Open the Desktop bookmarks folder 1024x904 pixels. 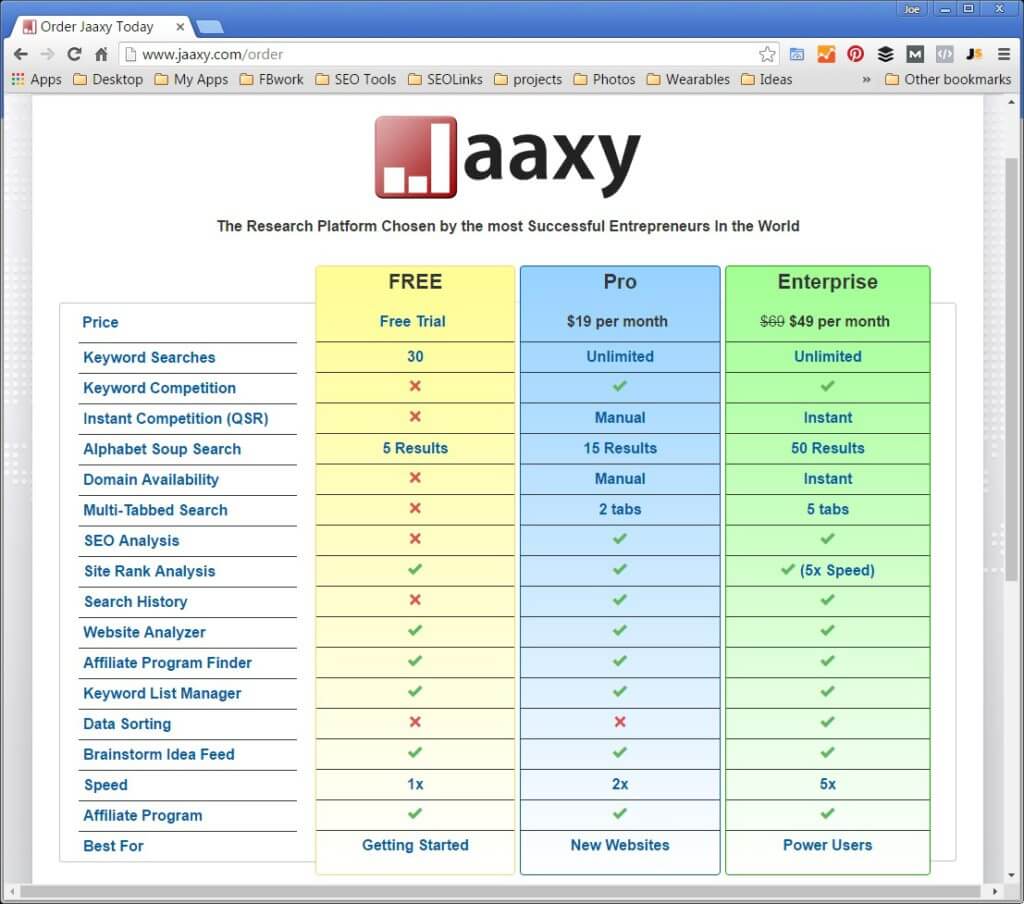tap(108, 80)
